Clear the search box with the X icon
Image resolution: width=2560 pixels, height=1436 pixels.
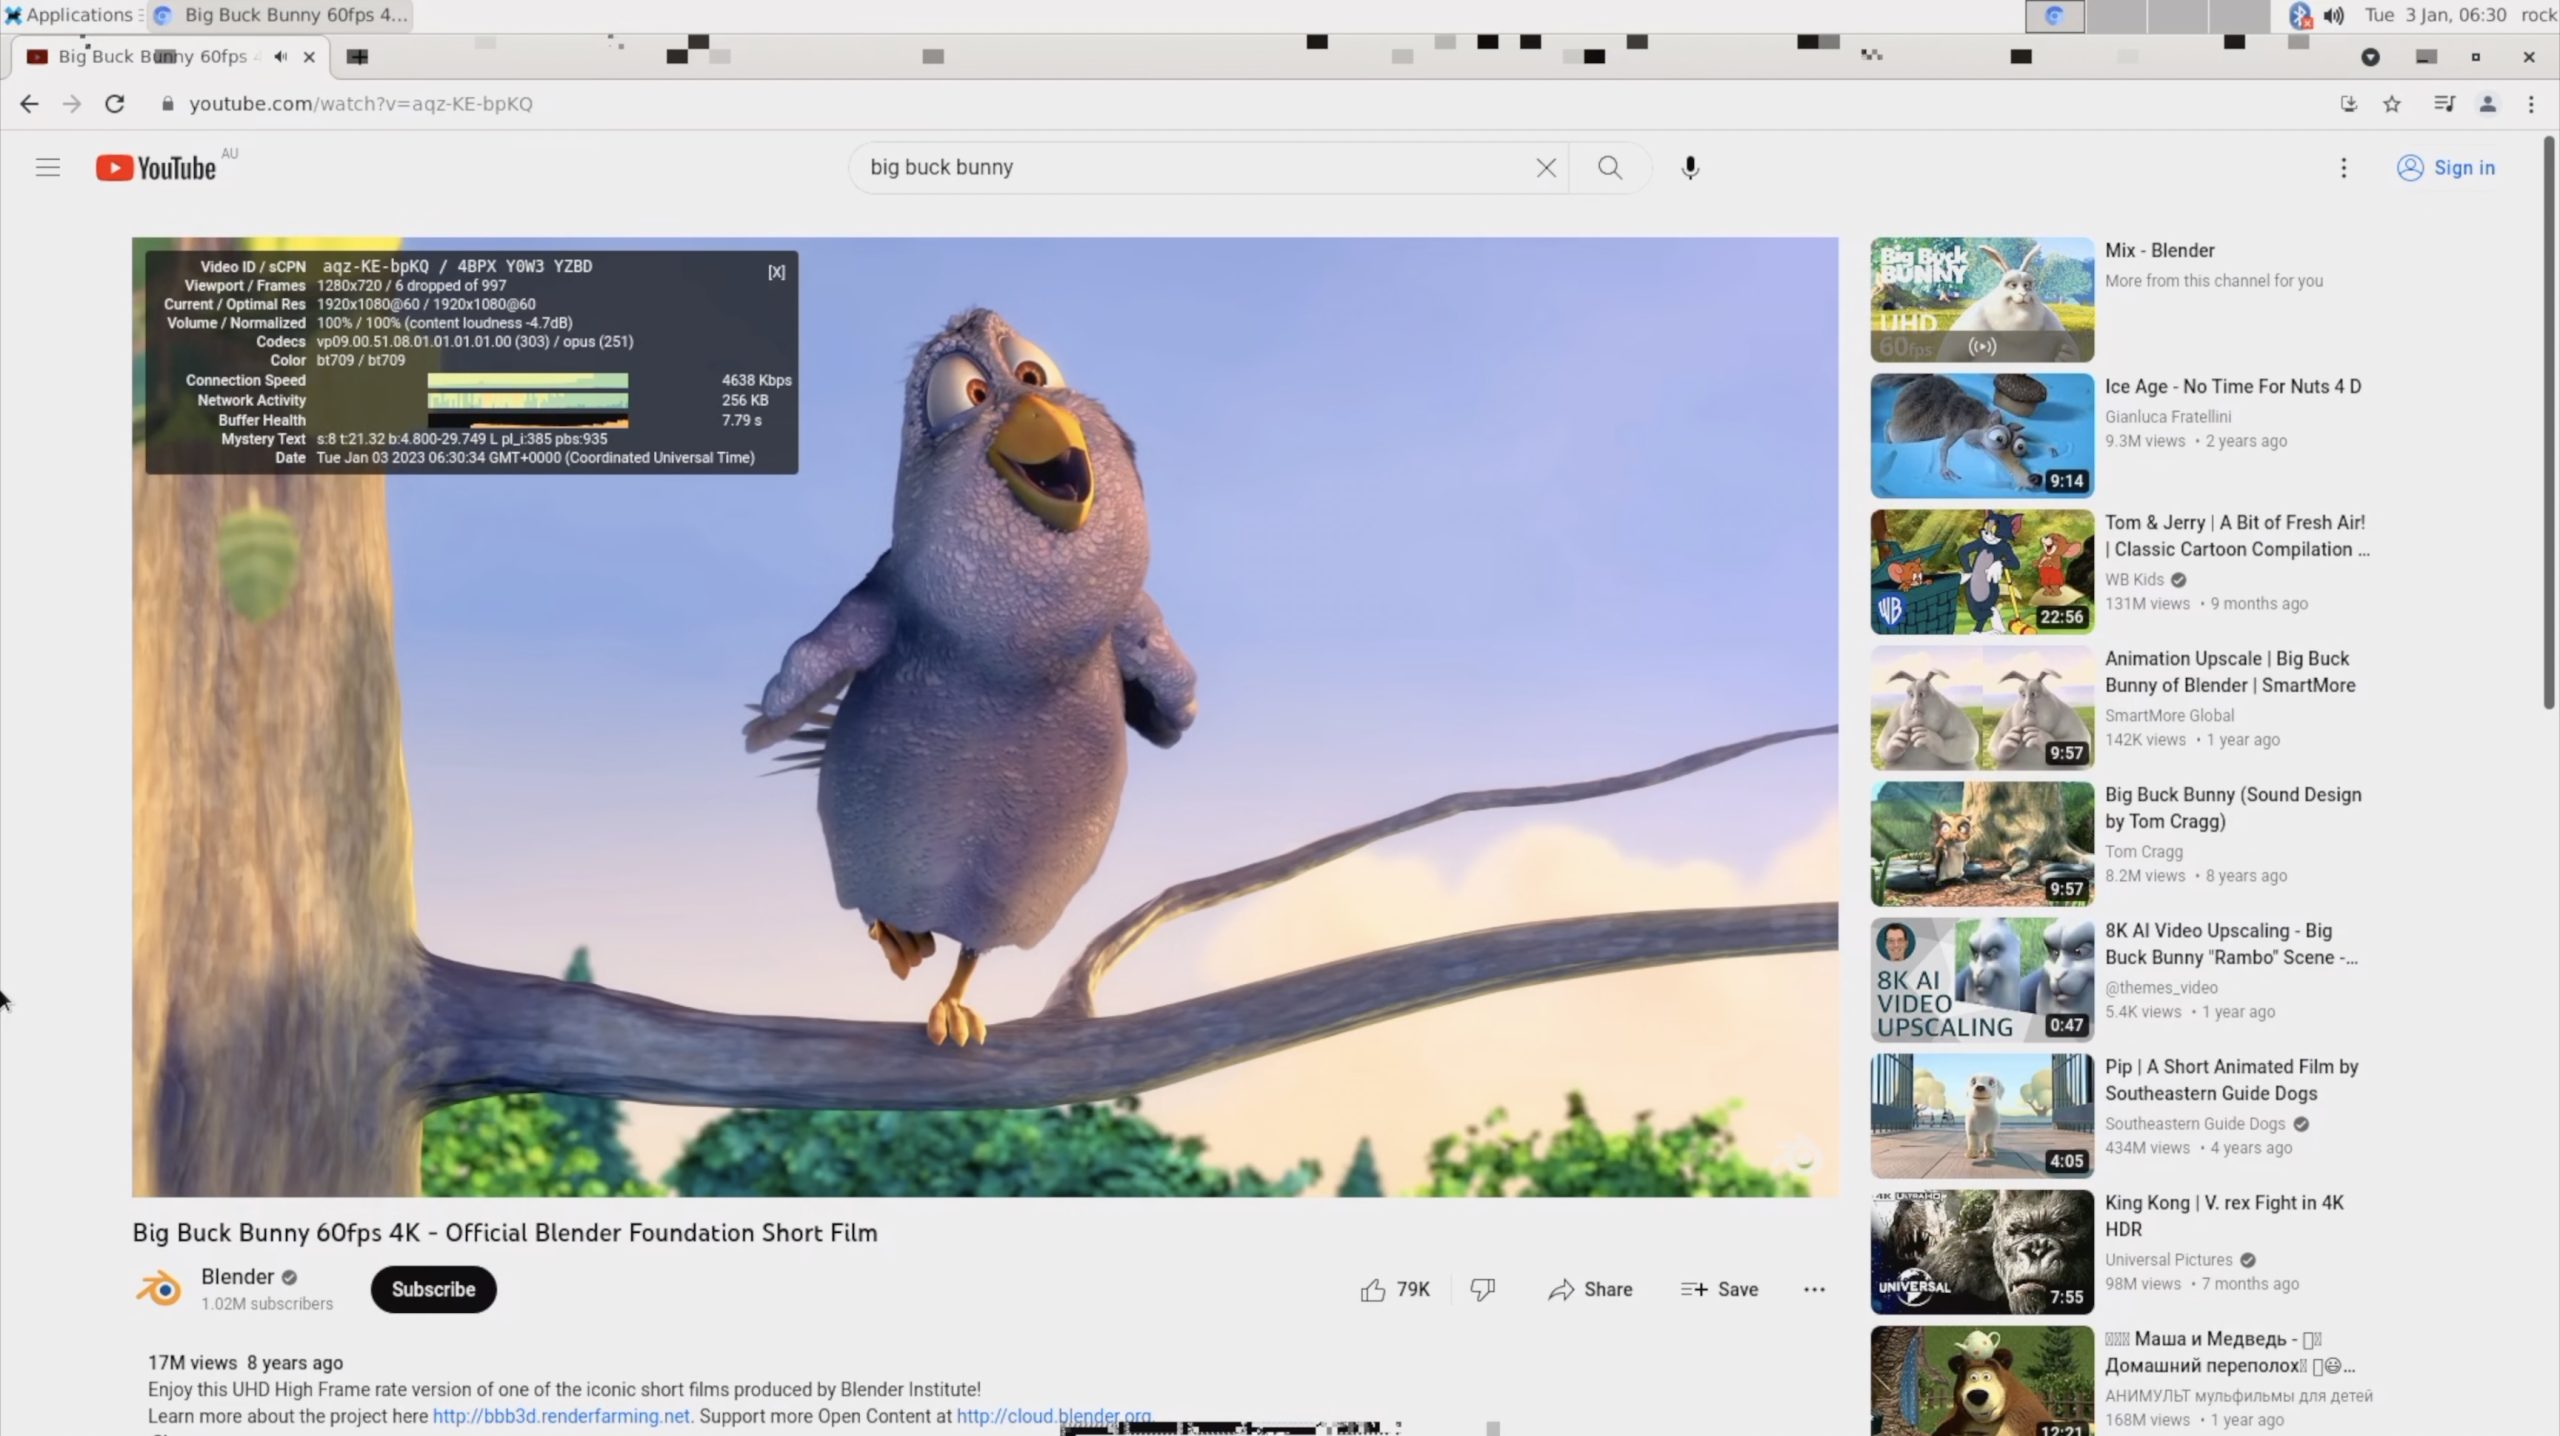[1545, 167]
